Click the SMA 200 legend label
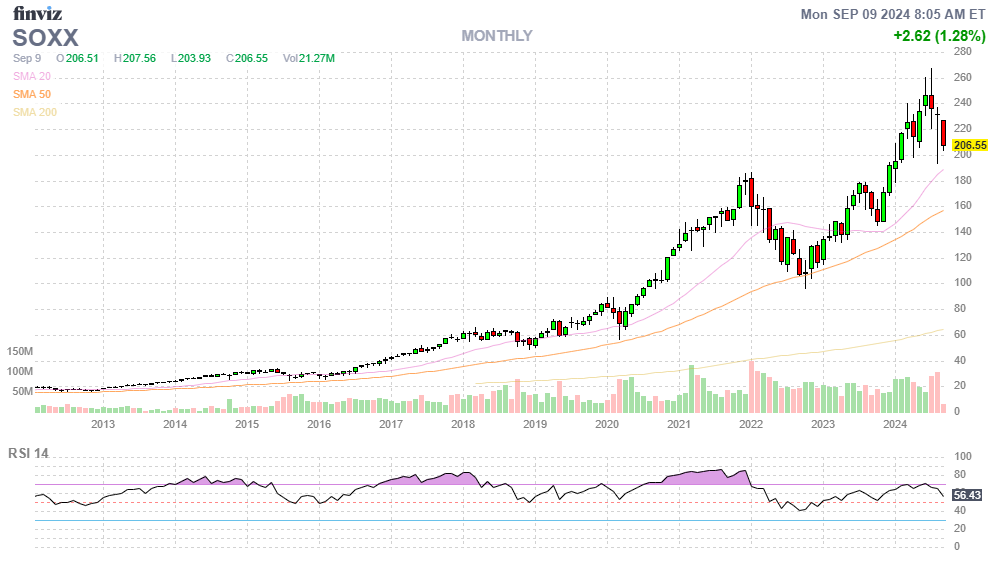 coord(35,112)
